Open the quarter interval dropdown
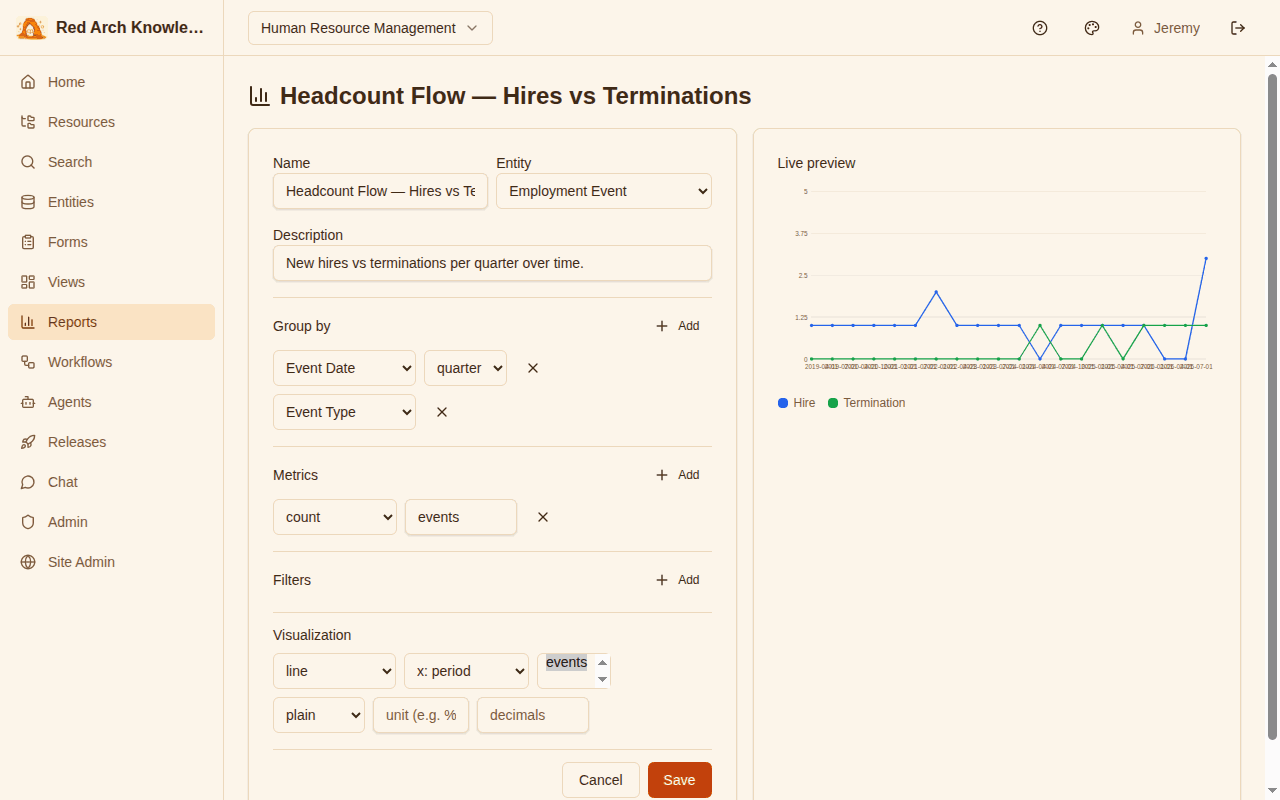 pyautogui.click(x=465, y=368)
